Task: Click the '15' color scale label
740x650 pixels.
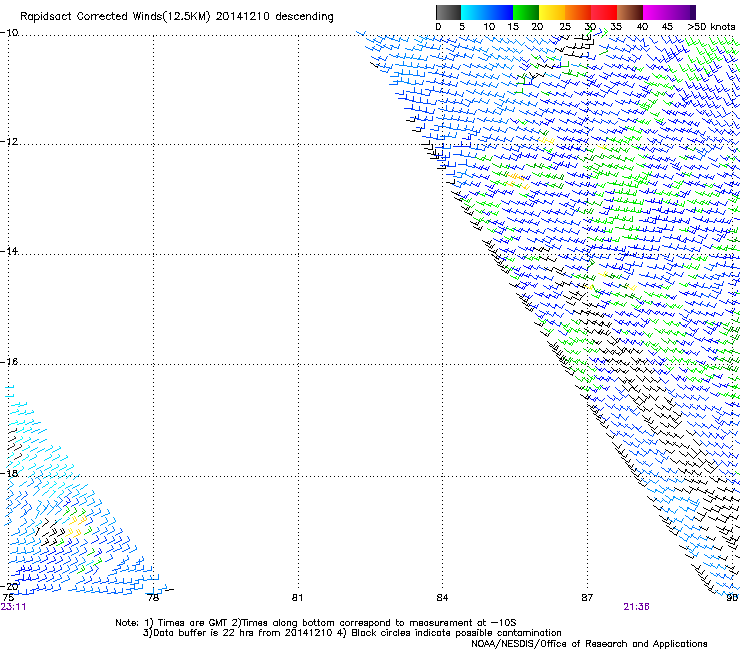Action: coord(513,27)
